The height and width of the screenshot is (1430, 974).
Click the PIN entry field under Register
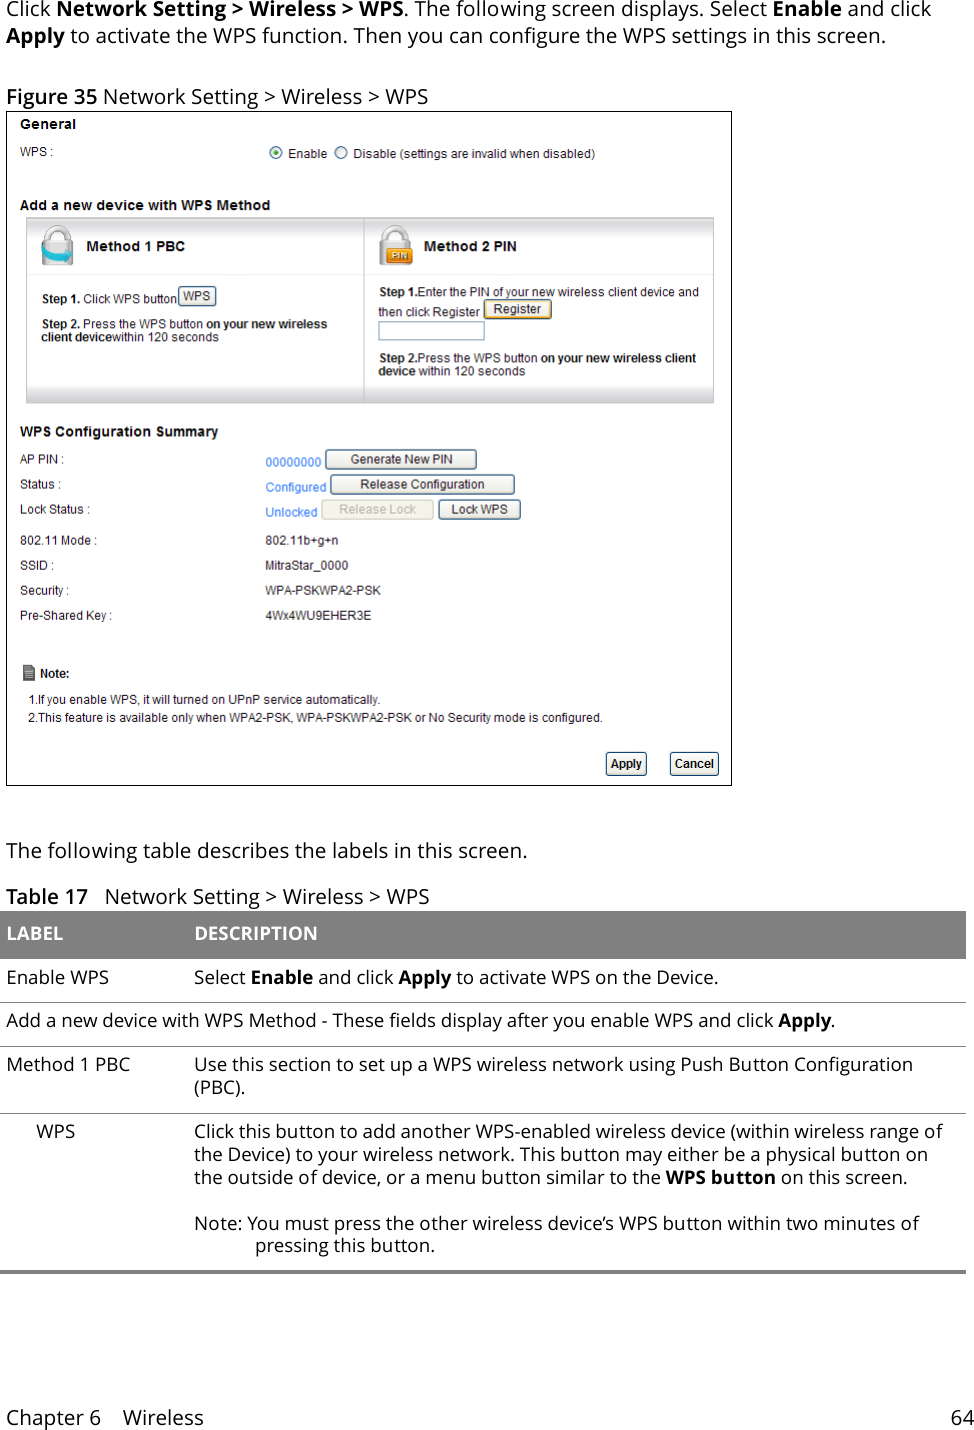pos(431,330)
